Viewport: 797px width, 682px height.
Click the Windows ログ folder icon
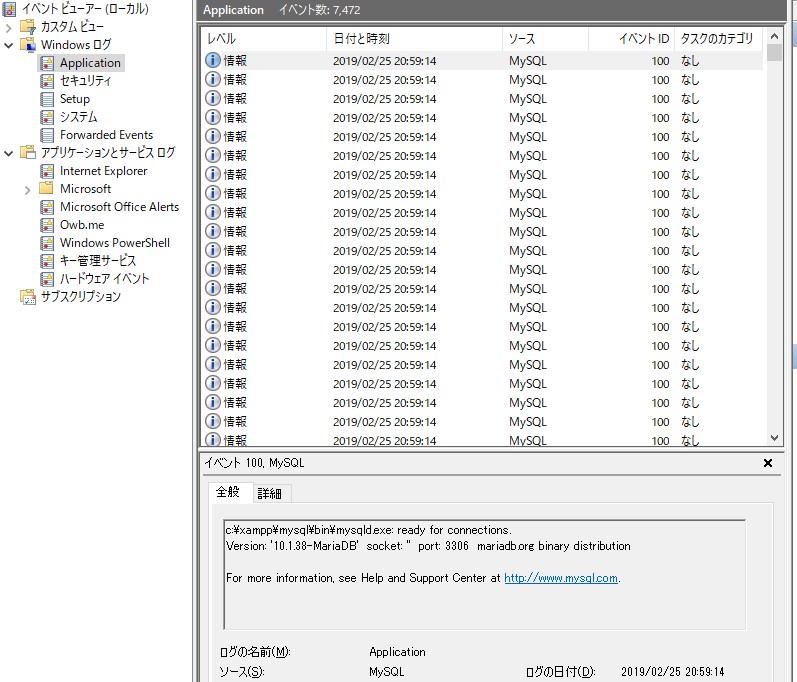27,45
